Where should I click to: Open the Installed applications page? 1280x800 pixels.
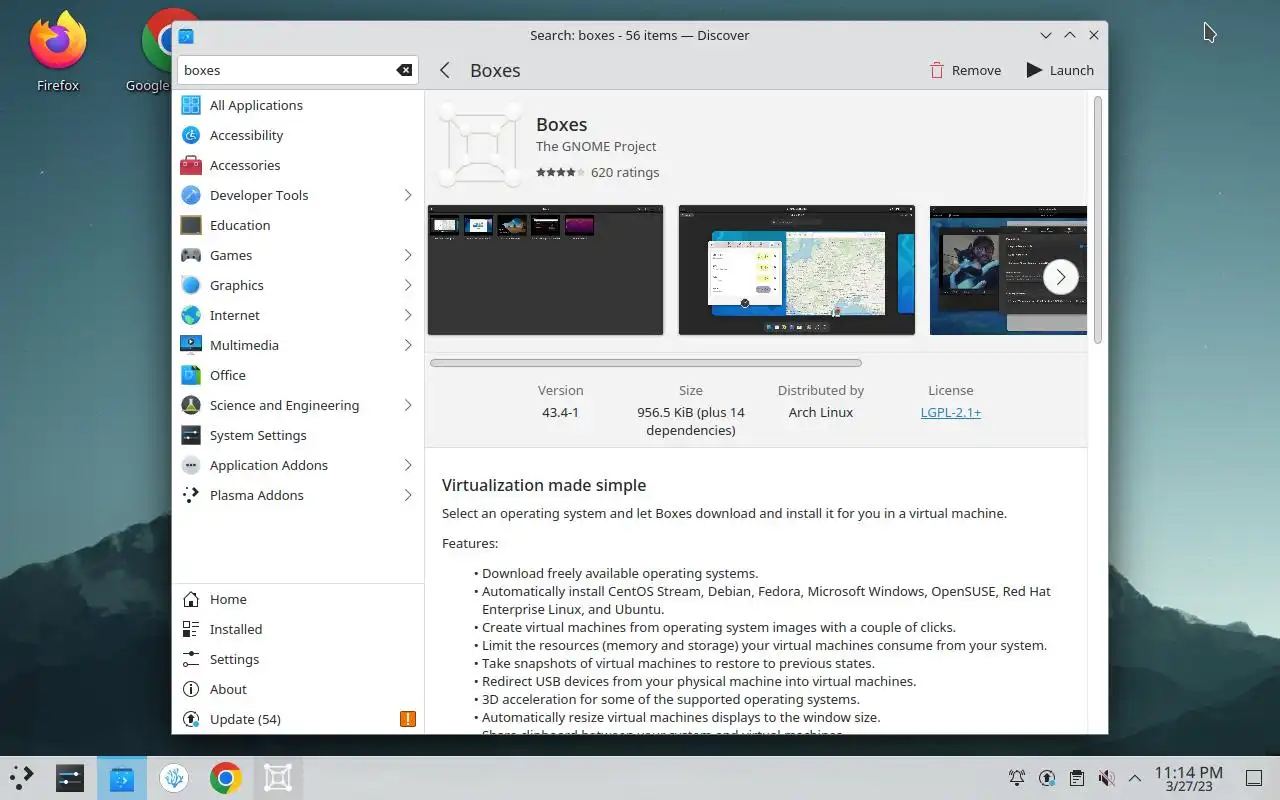coord(298,629)
